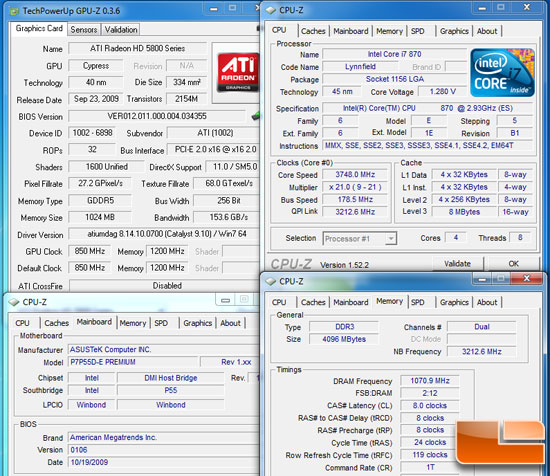
Task: Click the DRAM Frequency value 1070.9 MHz
Action: coord(430,381)
